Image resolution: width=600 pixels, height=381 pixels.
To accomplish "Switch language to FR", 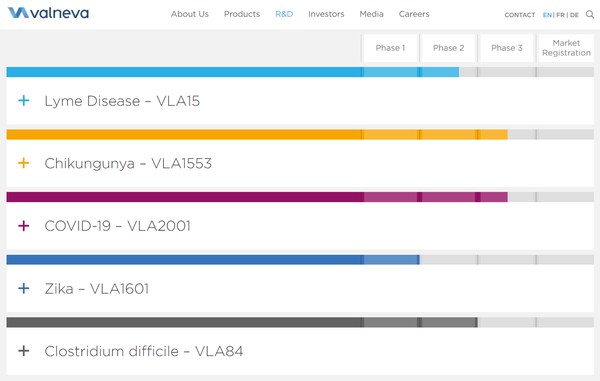I will (560, 15).
